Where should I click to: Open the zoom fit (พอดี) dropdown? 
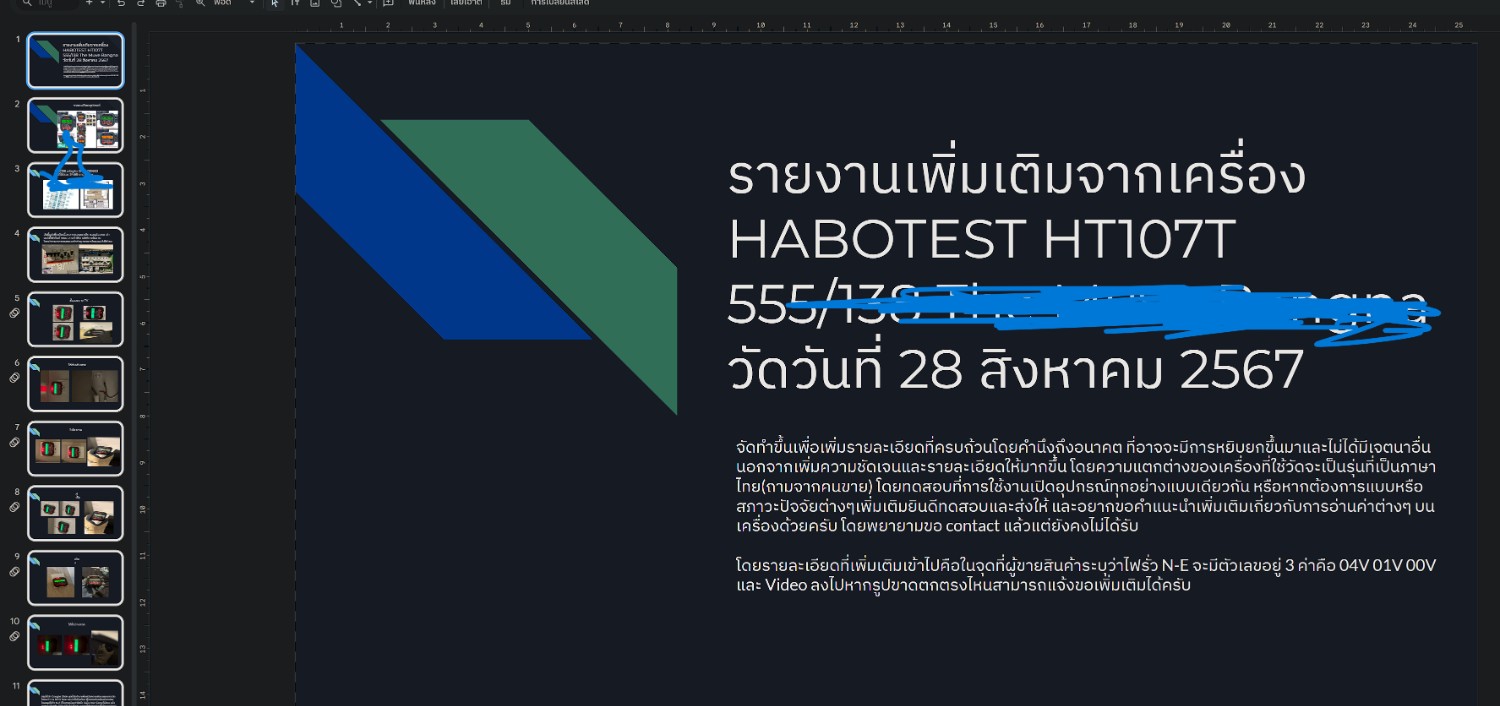click(x=234, y=3)
